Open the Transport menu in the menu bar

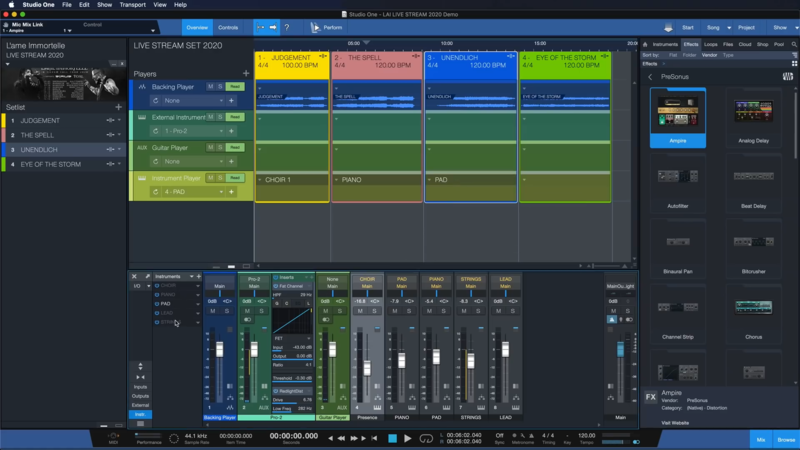click(132, 5)
